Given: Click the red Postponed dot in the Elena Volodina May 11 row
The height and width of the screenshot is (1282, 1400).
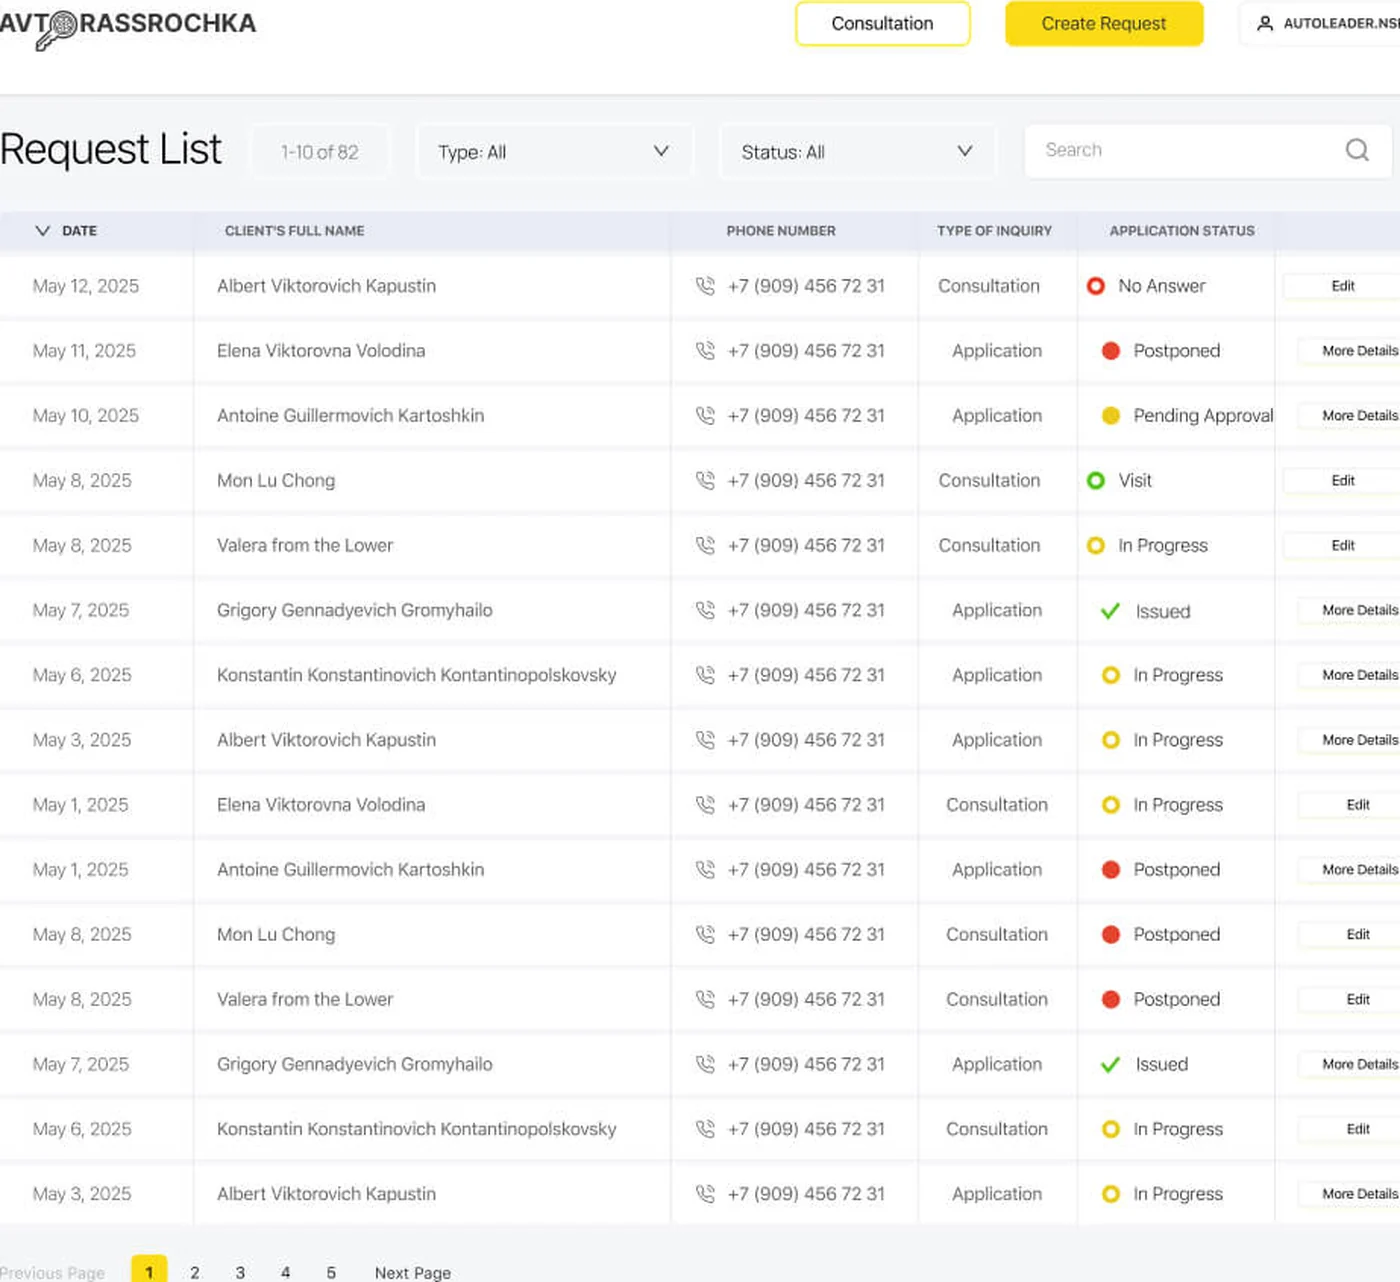Looking at the screenshot, I should click(x=1110, y=351).
